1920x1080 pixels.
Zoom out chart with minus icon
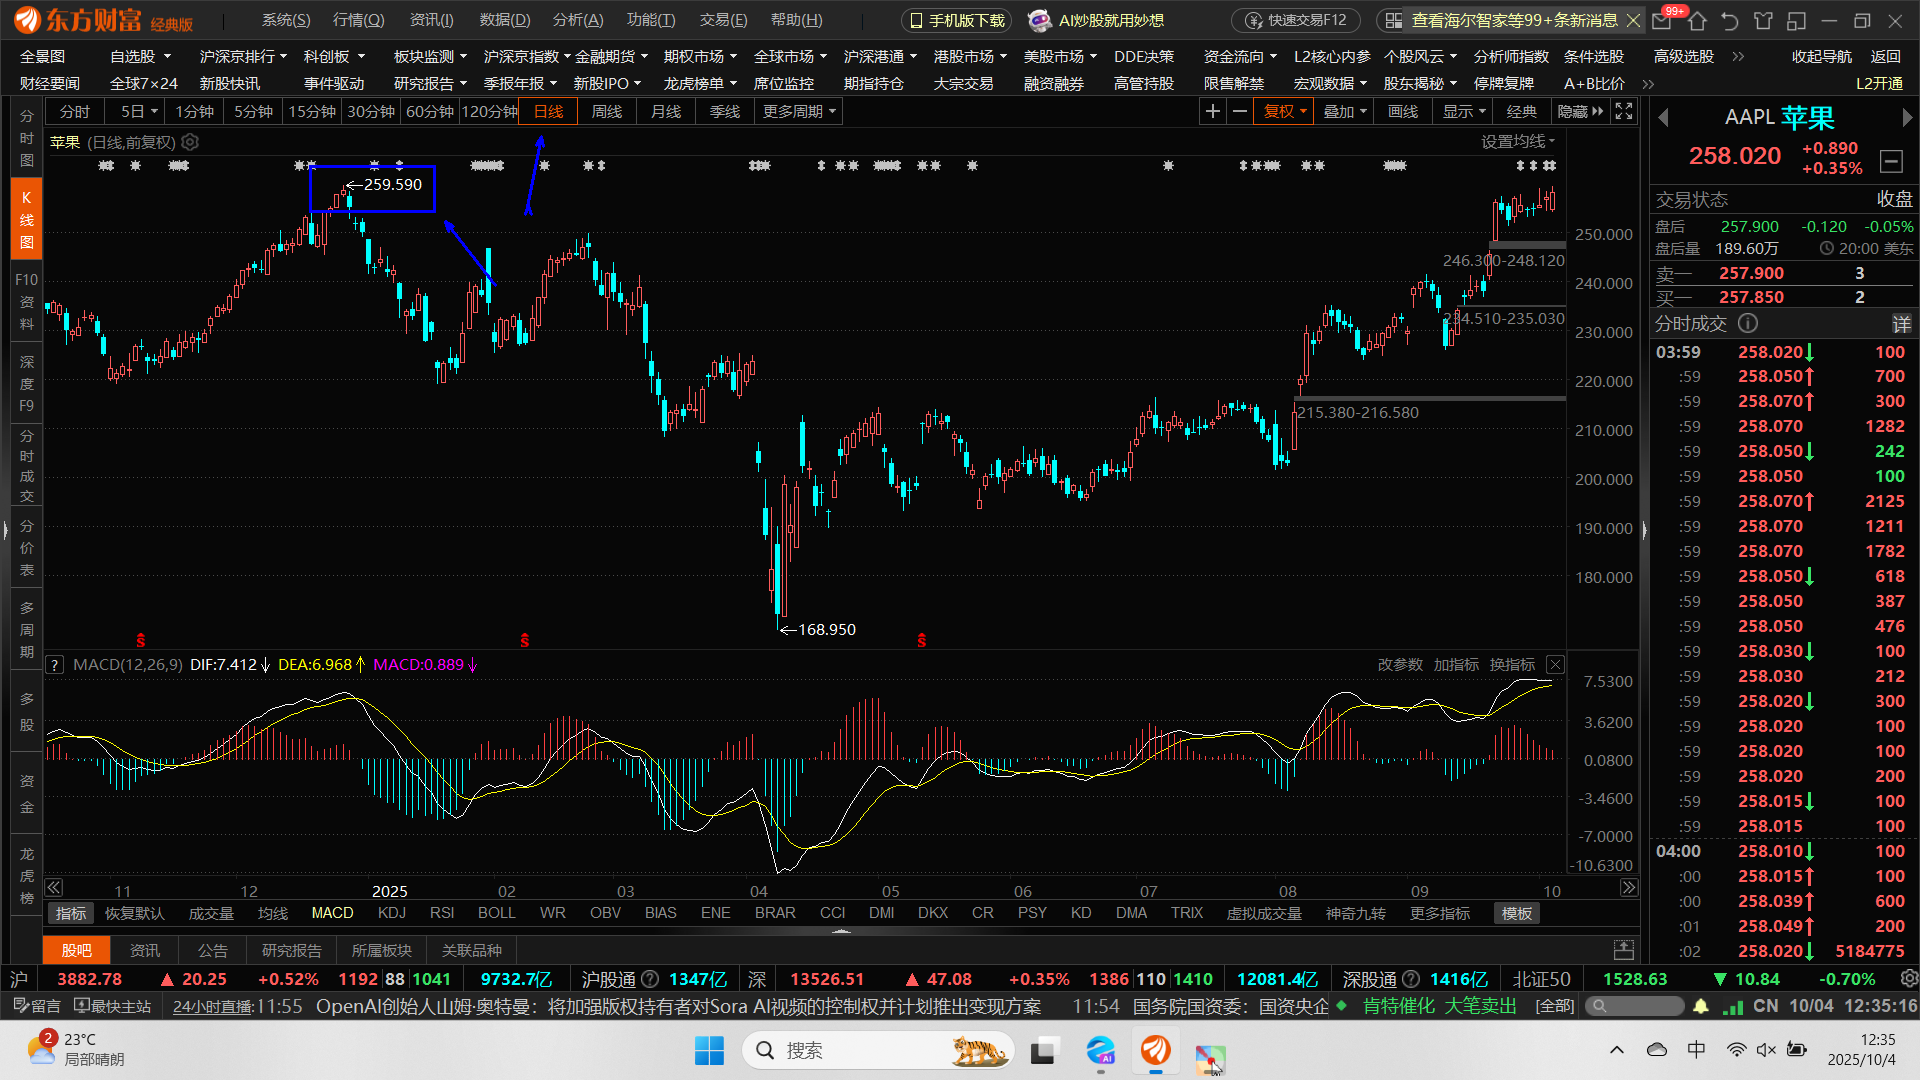[1240, 112]
